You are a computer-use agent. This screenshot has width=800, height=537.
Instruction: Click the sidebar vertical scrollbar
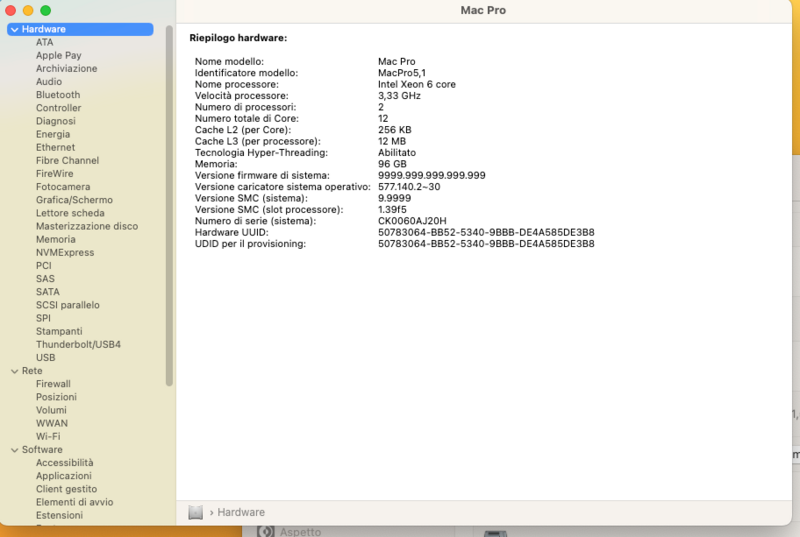click(x=169, y=200)
